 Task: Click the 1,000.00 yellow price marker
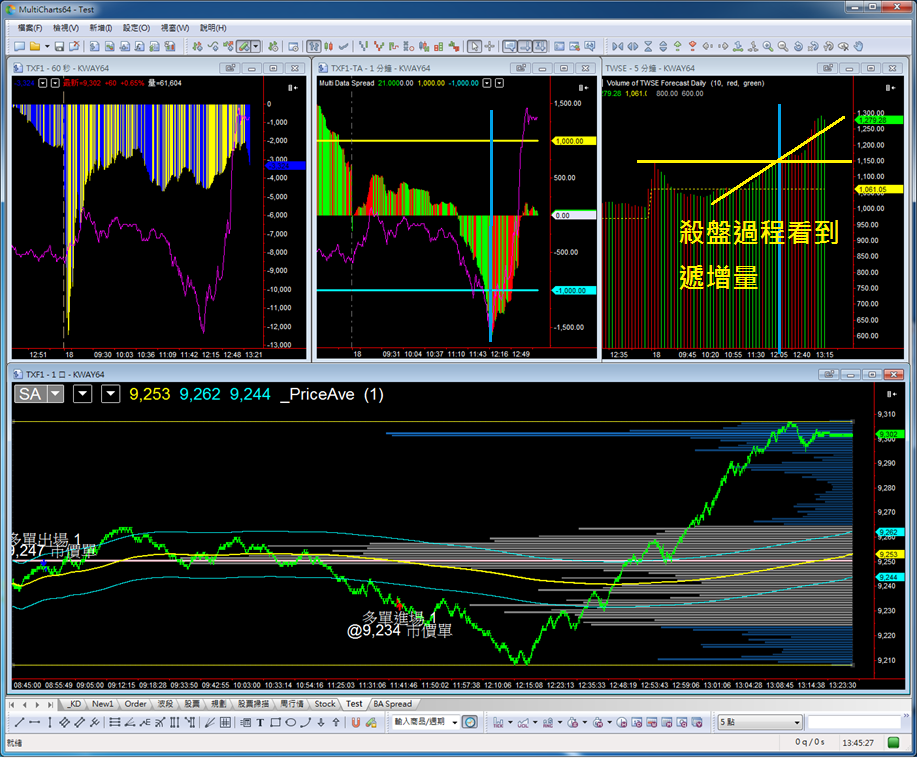(574, 141)
